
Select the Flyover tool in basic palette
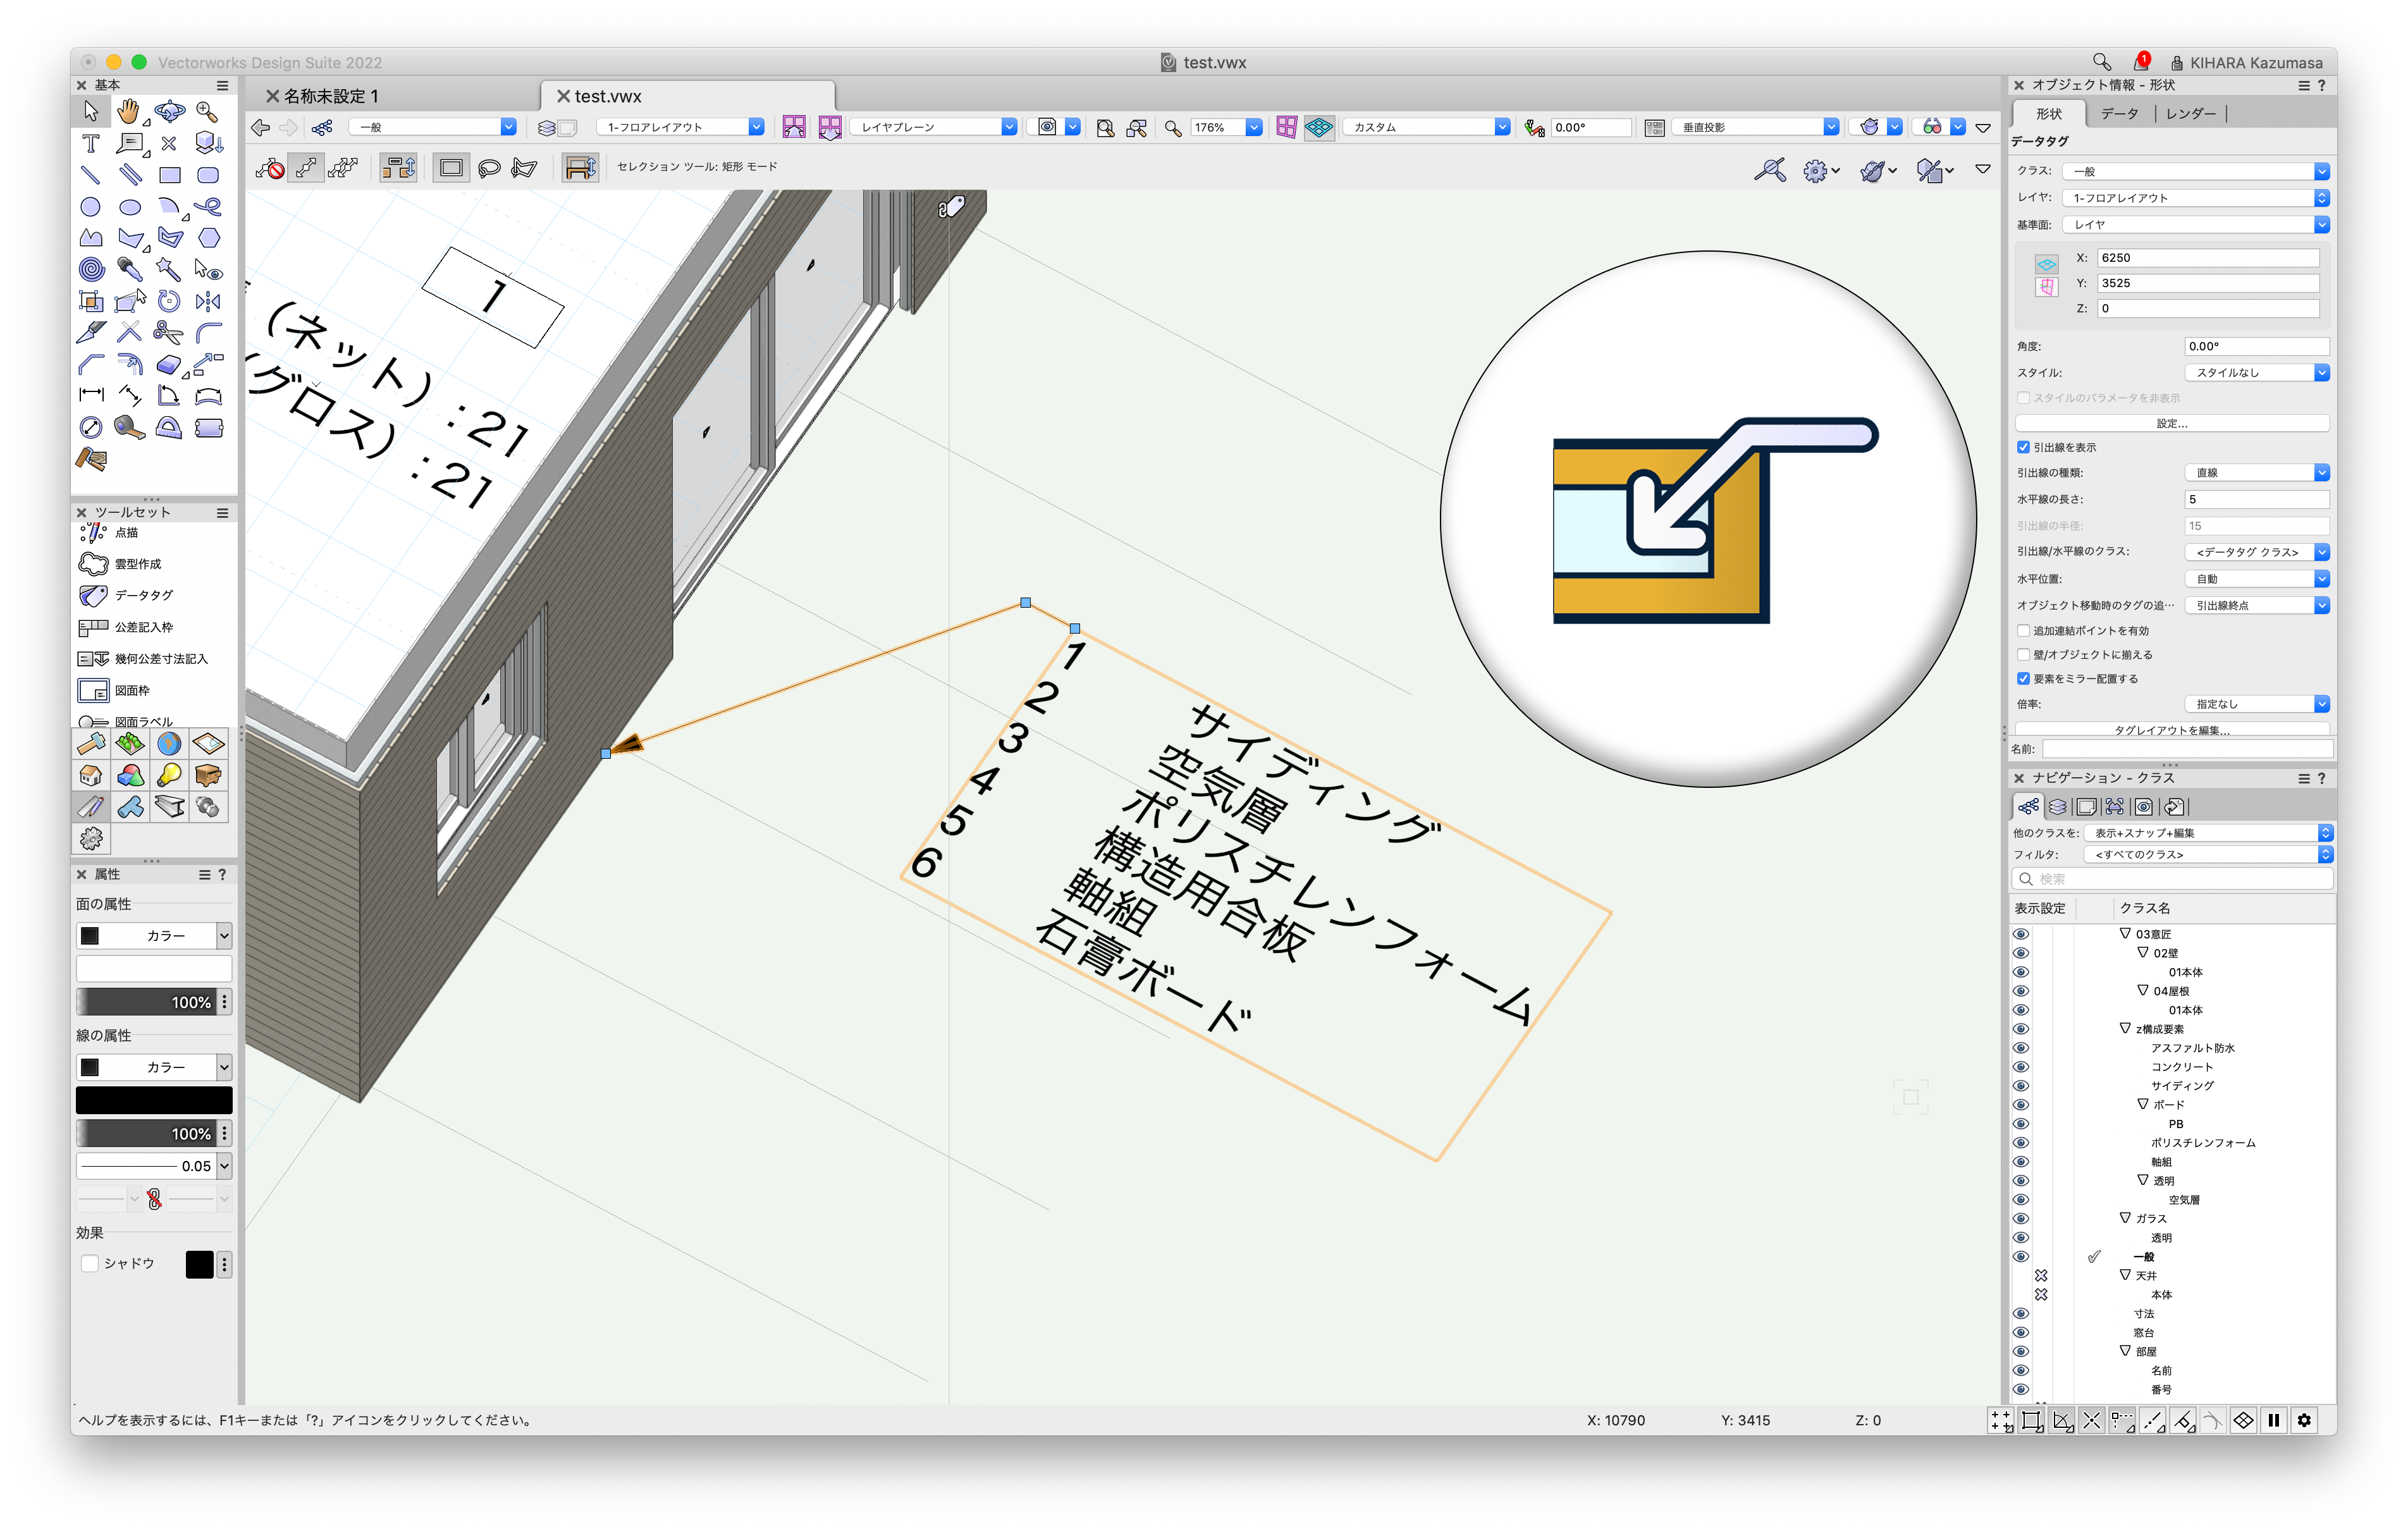(169, 111)
